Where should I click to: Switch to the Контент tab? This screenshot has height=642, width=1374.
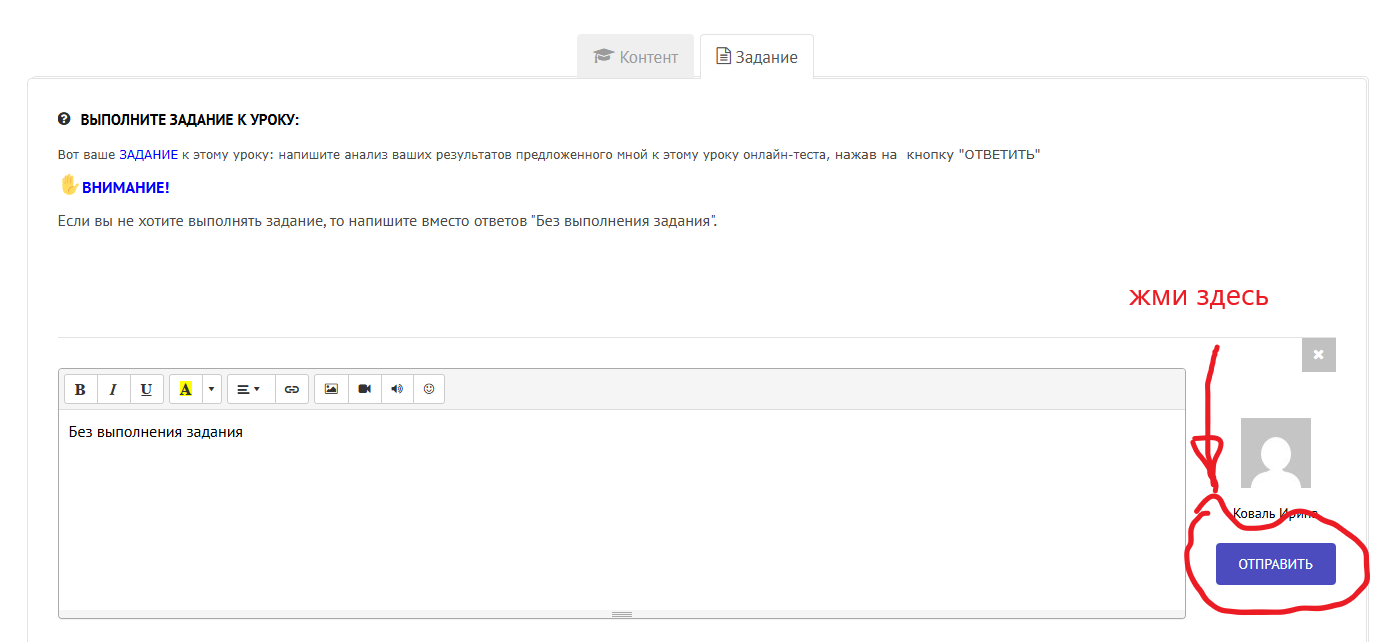point(635,57)
